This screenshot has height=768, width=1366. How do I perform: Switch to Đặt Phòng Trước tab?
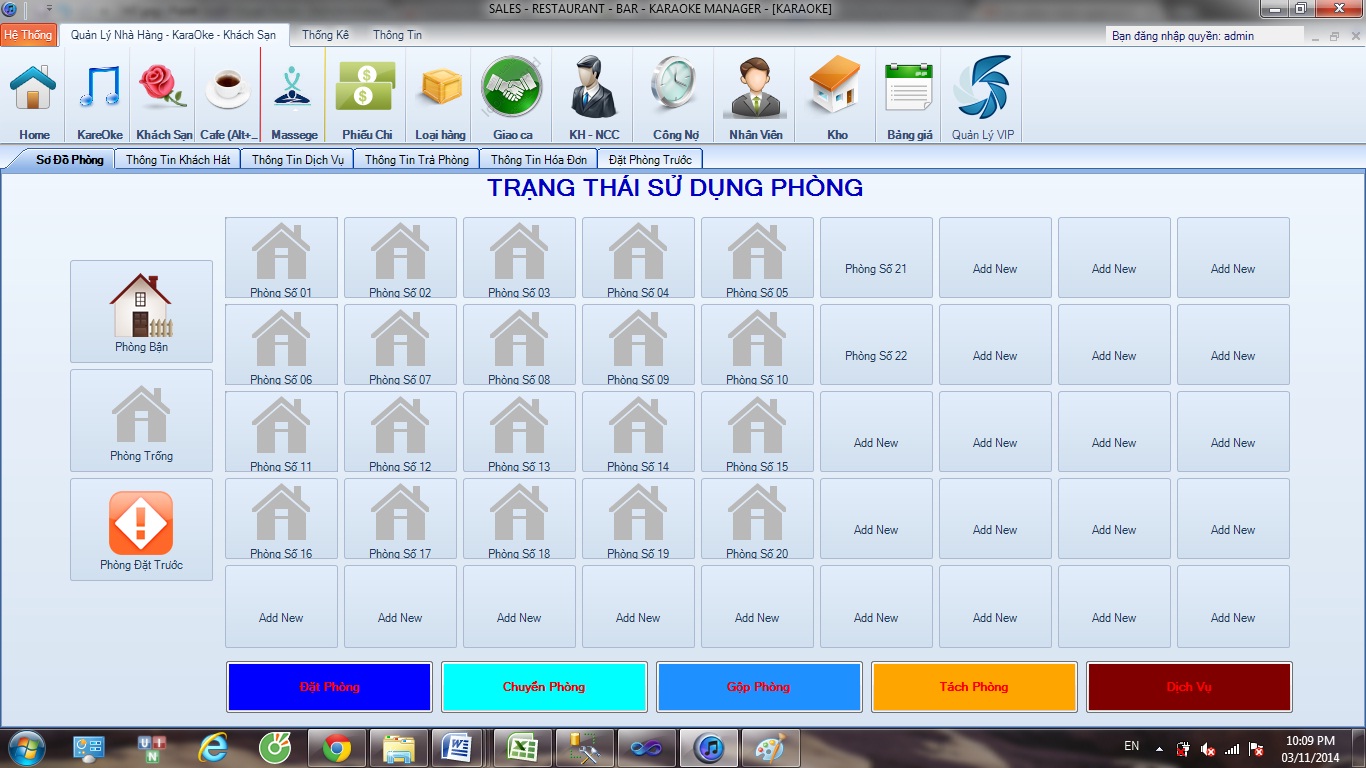tap(650, 159)
